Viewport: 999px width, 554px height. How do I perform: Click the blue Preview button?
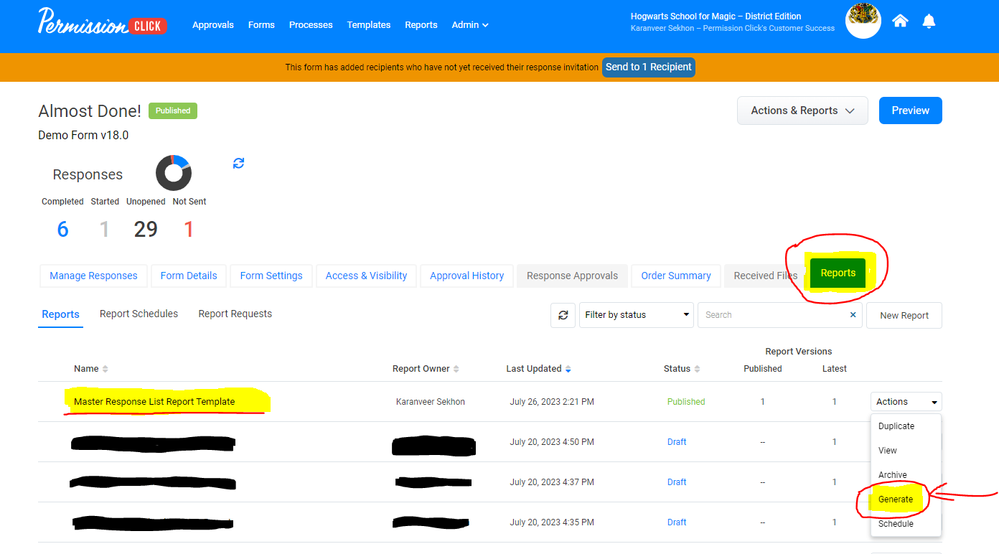(x=910, y=111)
